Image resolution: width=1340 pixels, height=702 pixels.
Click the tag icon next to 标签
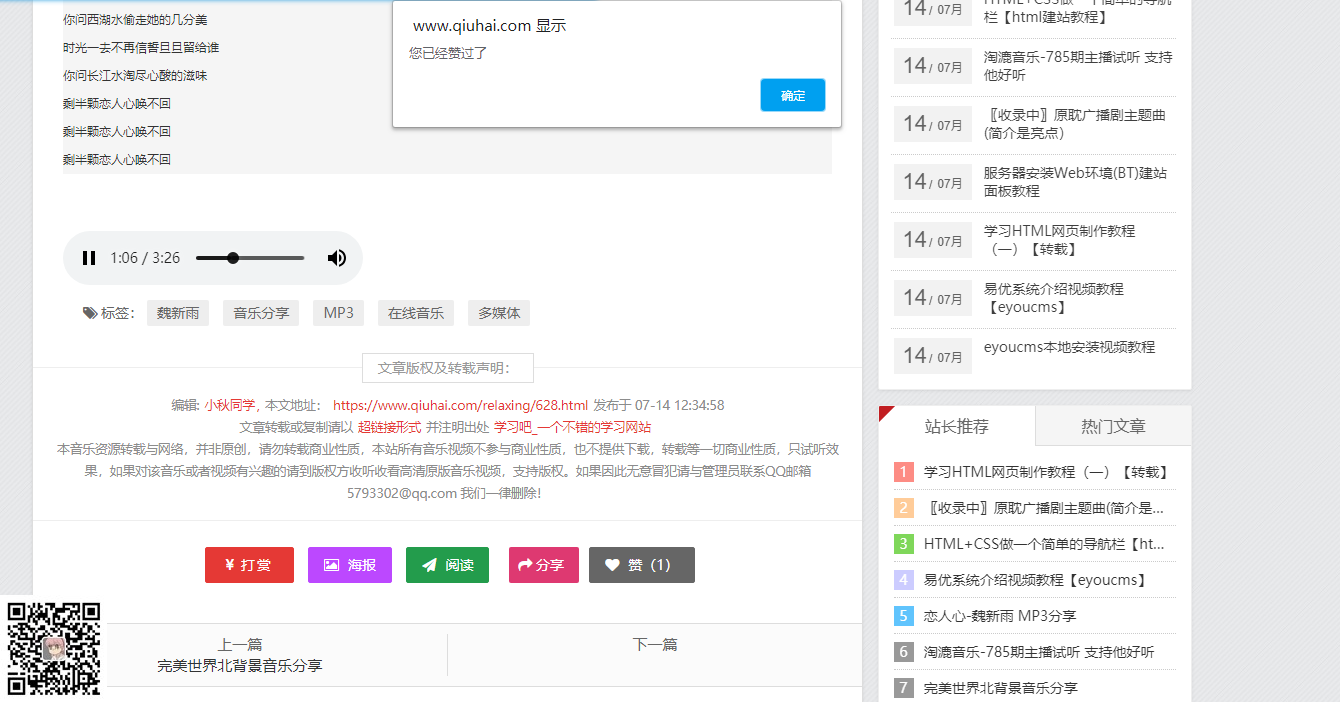(x=90, y=312)
